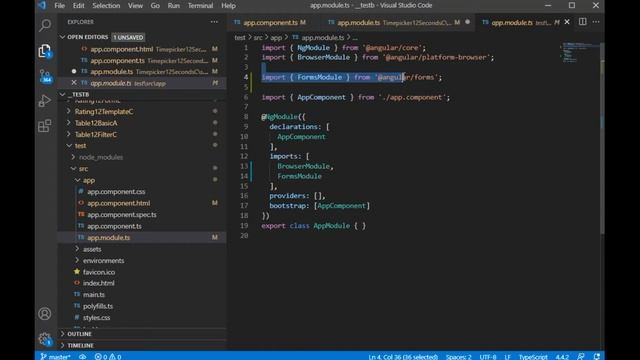This screenshot has height=360, width=640.
Task: Expand the assets folder
Action: 78,249
